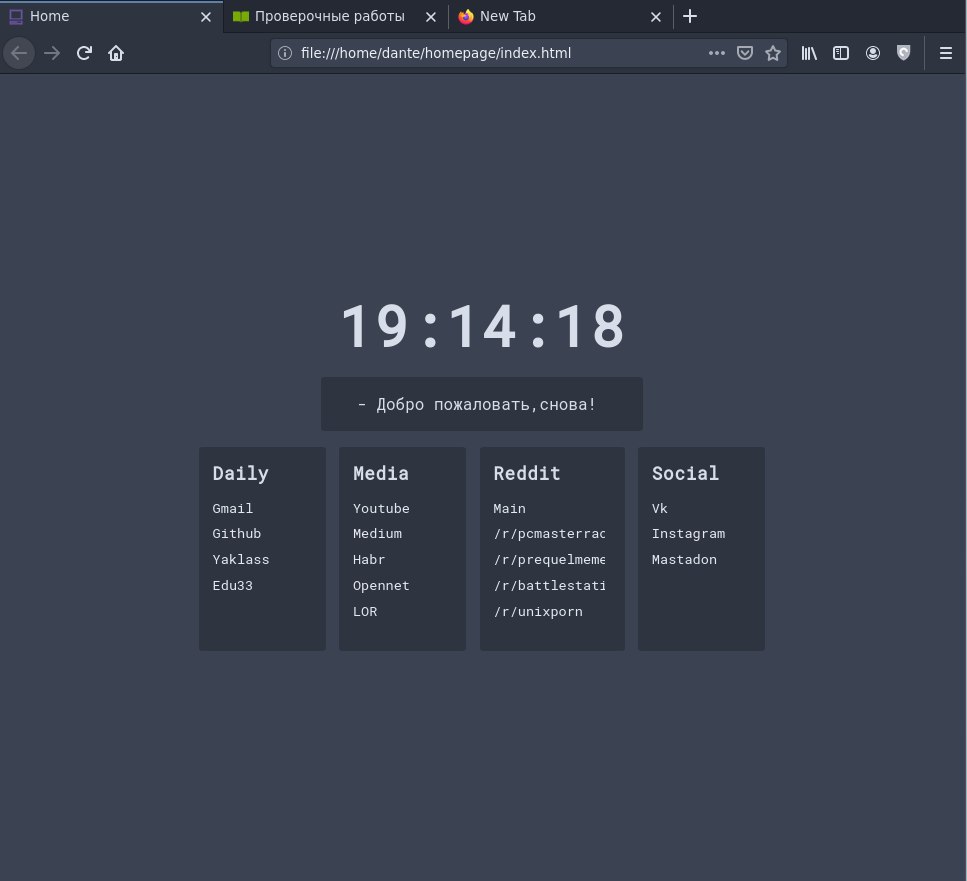Viewport: 967px width, 881px height.
Task: Open the Gmail link
Action: [232, 509]
